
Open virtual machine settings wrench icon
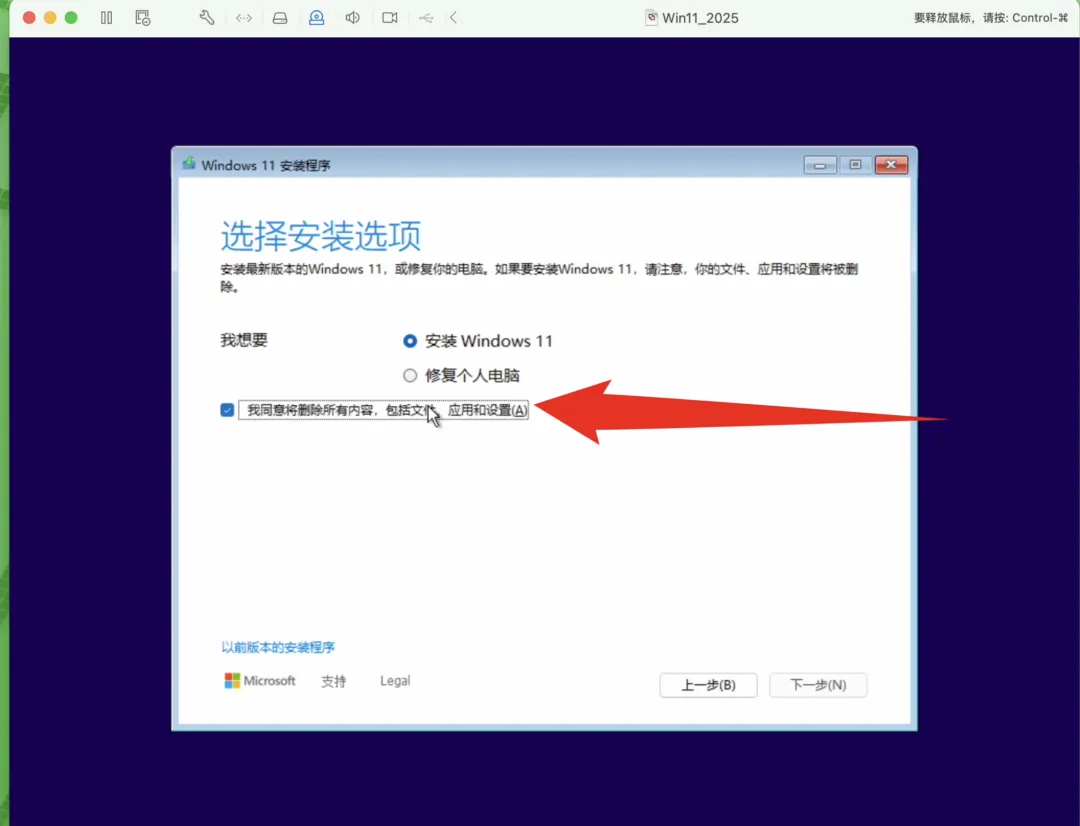click(x=207, y=18)
